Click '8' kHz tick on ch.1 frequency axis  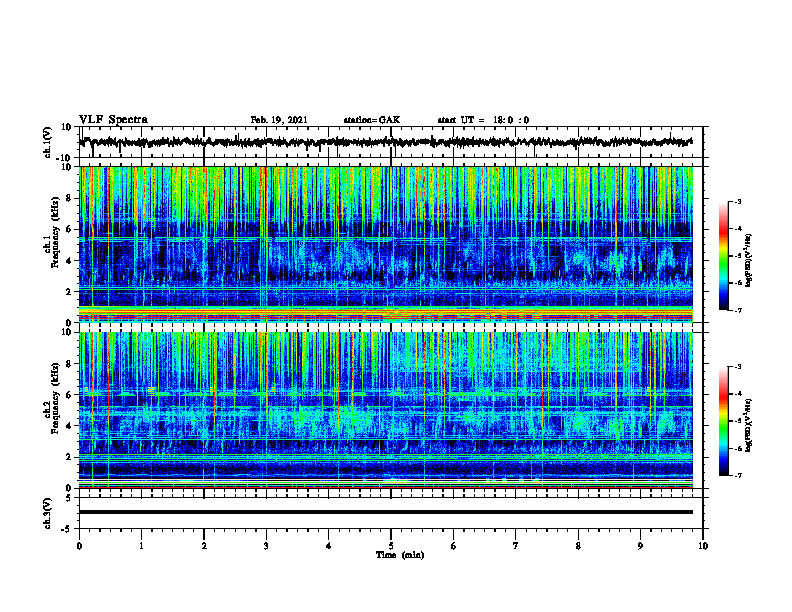(70, 198)
